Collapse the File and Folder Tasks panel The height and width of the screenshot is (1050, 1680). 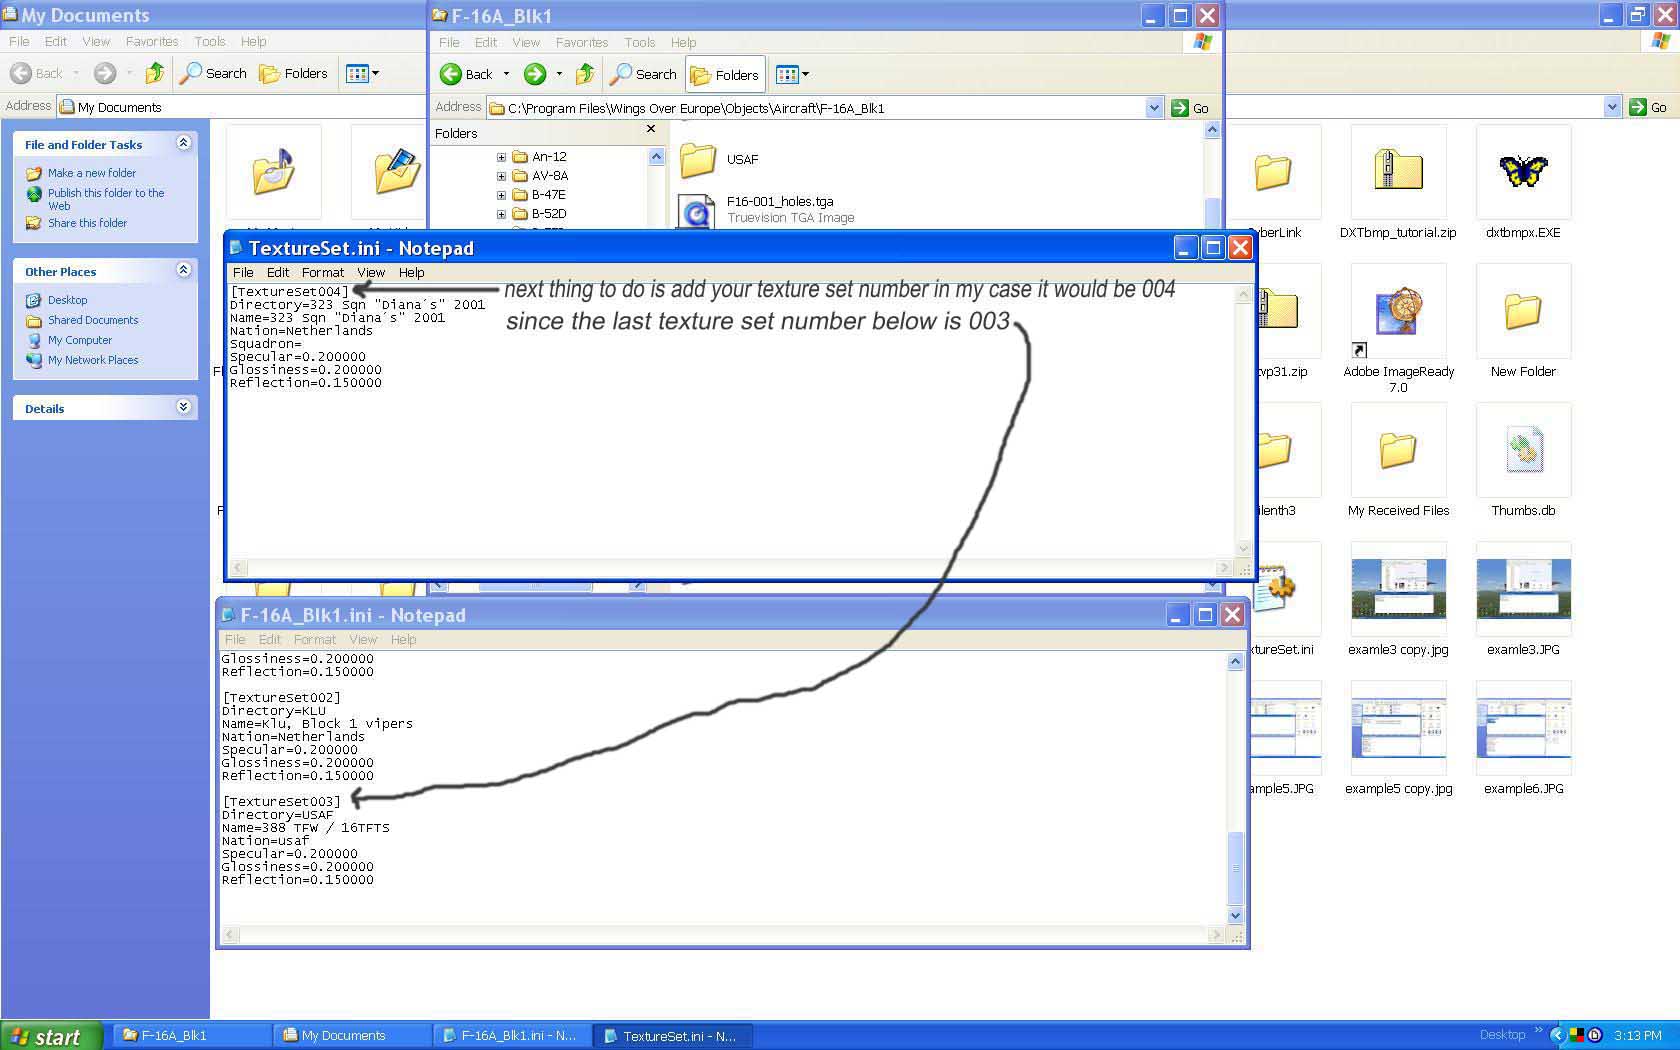(x=183, y=143)
